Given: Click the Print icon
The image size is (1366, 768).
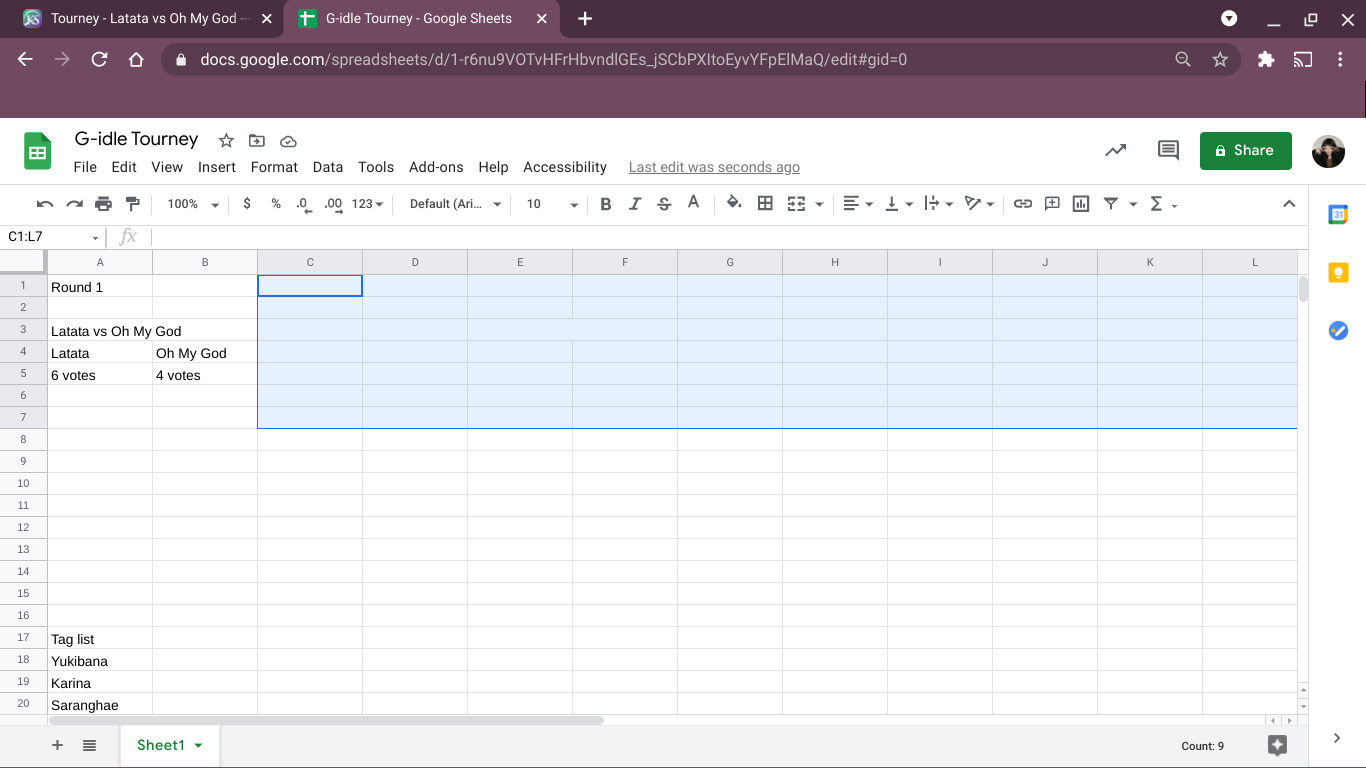Looking at the screenshot, I should pyautogui.click(x=103, y=204).
